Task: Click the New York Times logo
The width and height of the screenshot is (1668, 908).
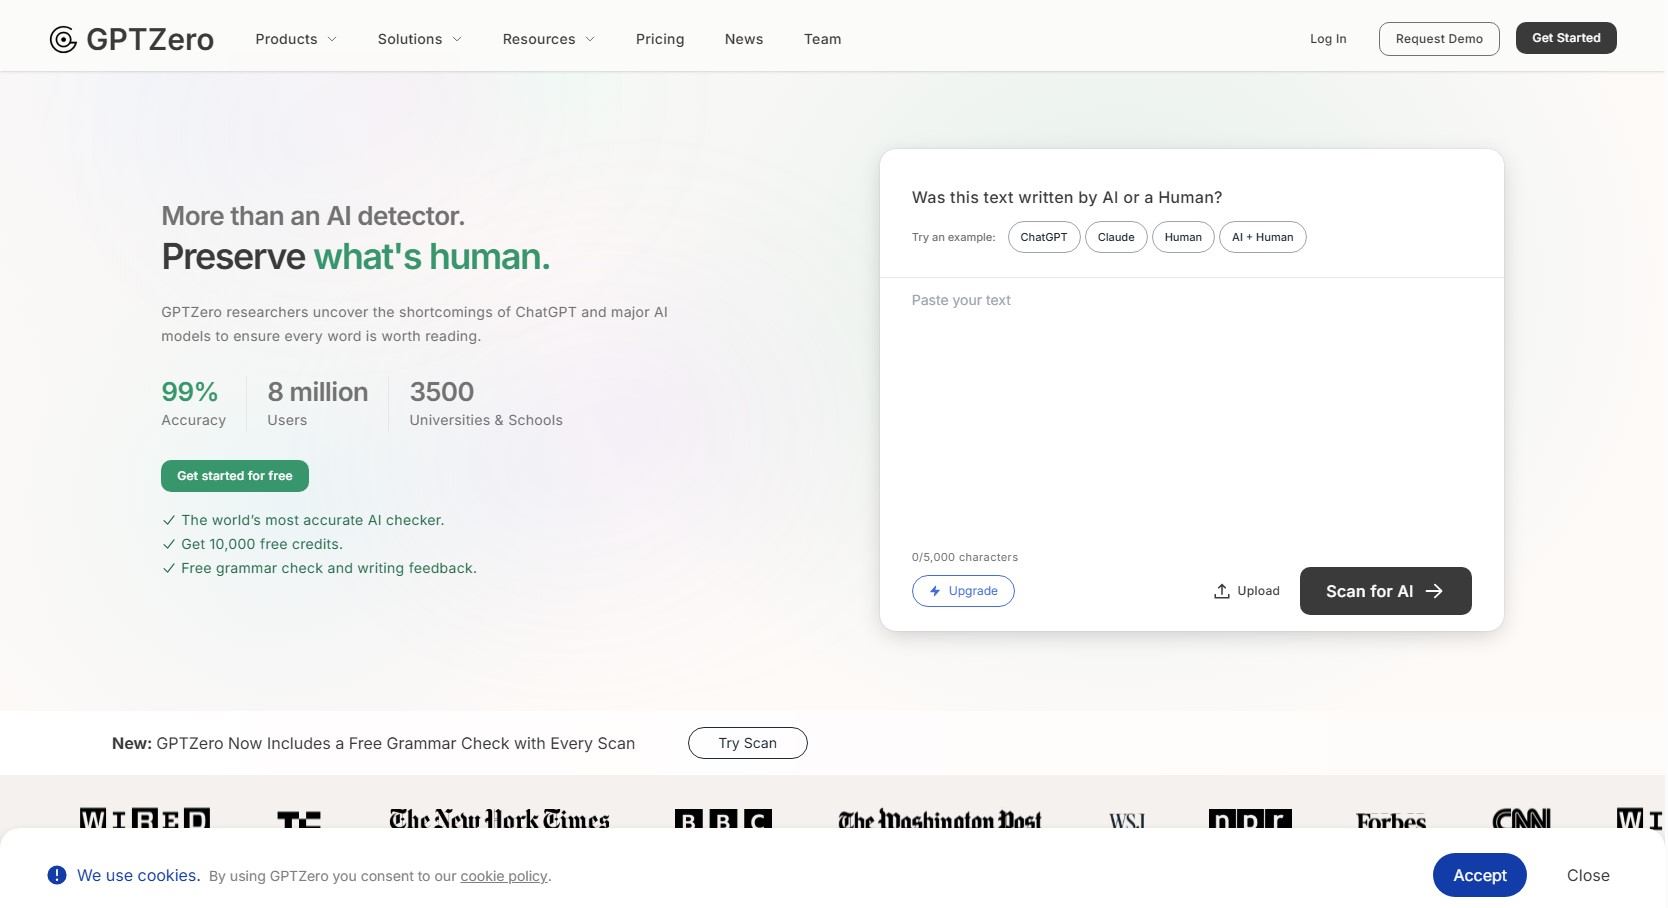Action: coord(499,819)
